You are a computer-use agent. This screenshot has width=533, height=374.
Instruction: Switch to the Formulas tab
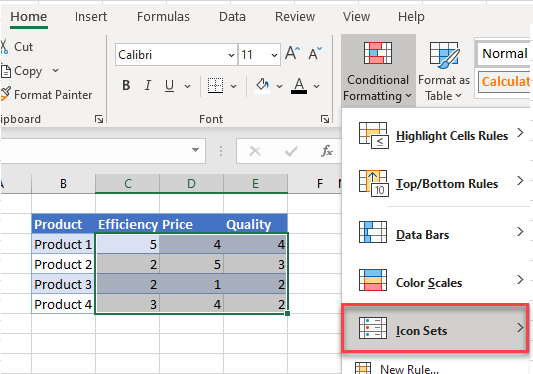pos(163,16)
